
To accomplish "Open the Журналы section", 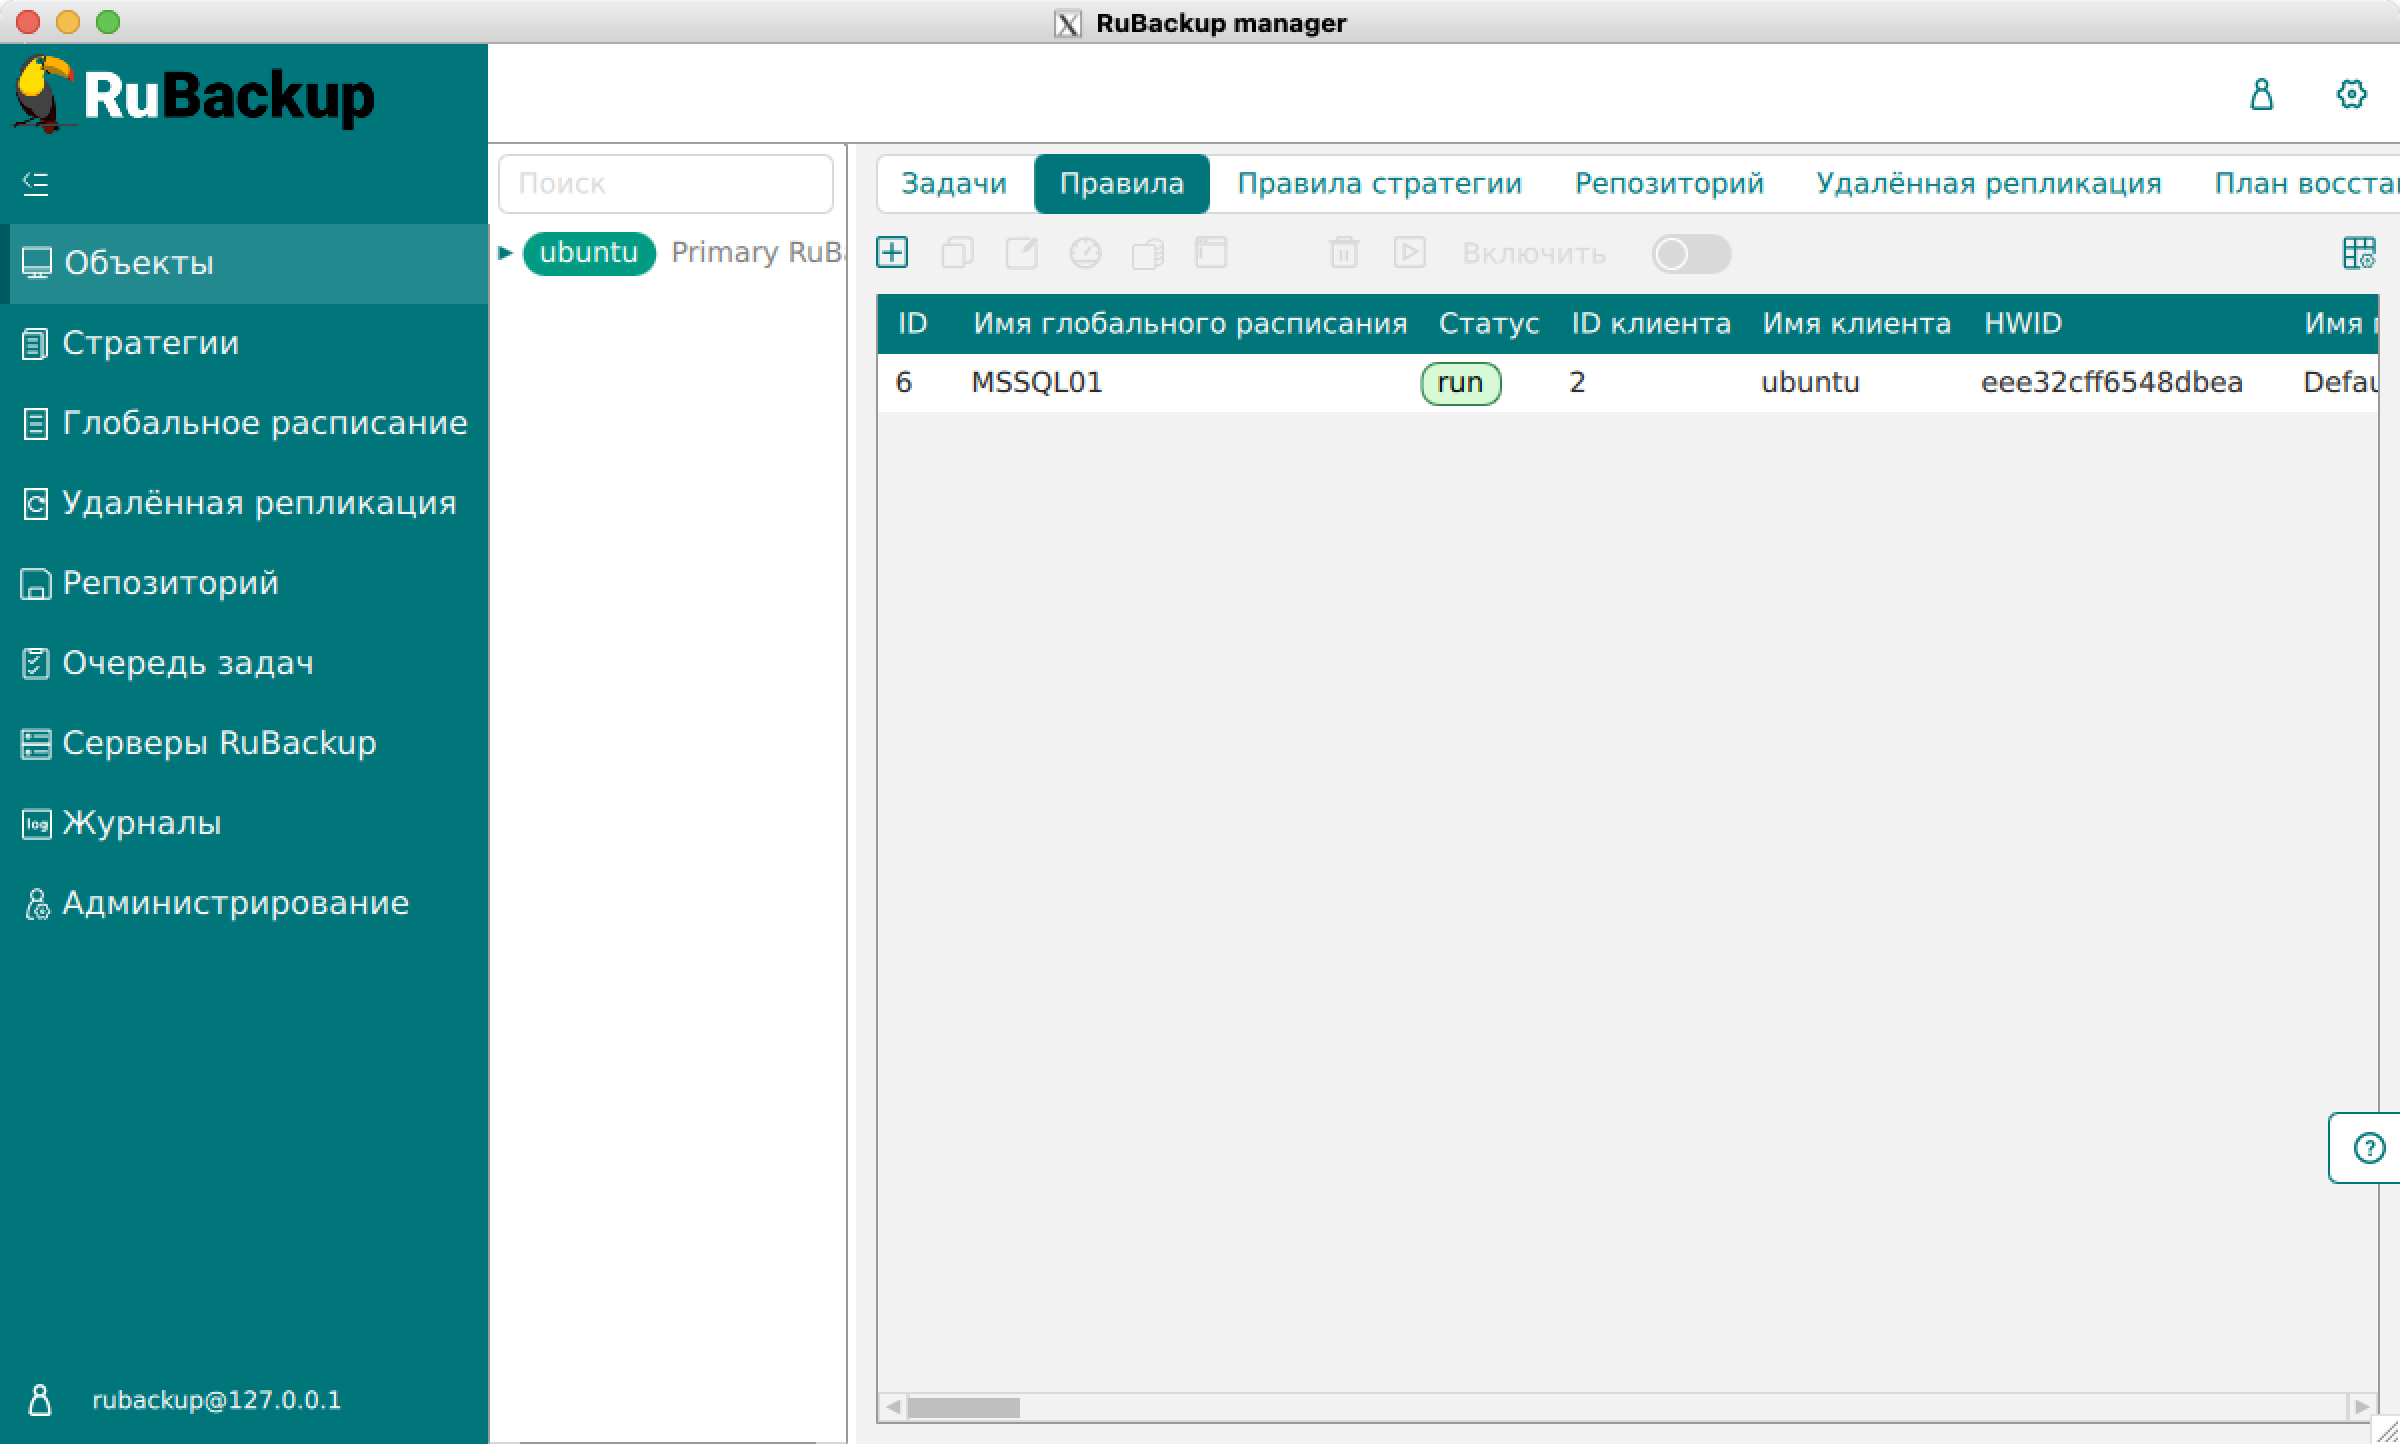I will point(141,823).
